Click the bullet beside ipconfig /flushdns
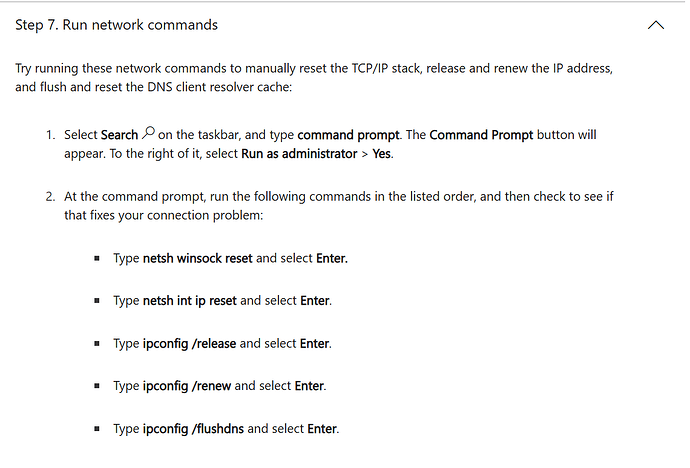Viewport: 690px width, 468px height. tap(97, 429)
